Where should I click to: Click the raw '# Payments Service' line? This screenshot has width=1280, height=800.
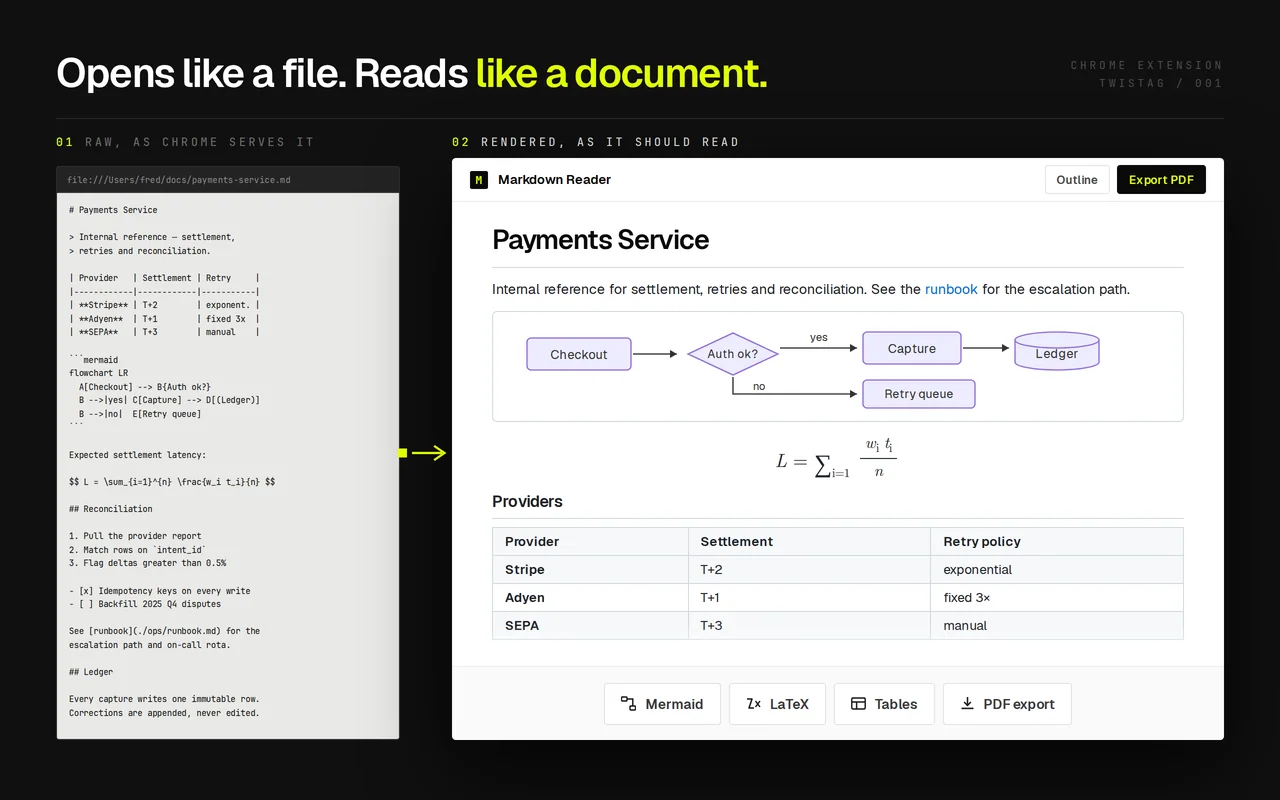coord(113,210)
